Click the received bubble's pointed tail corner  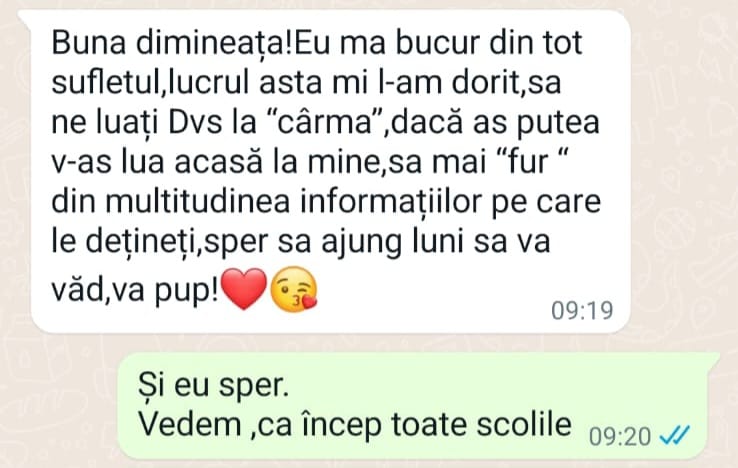24,17
